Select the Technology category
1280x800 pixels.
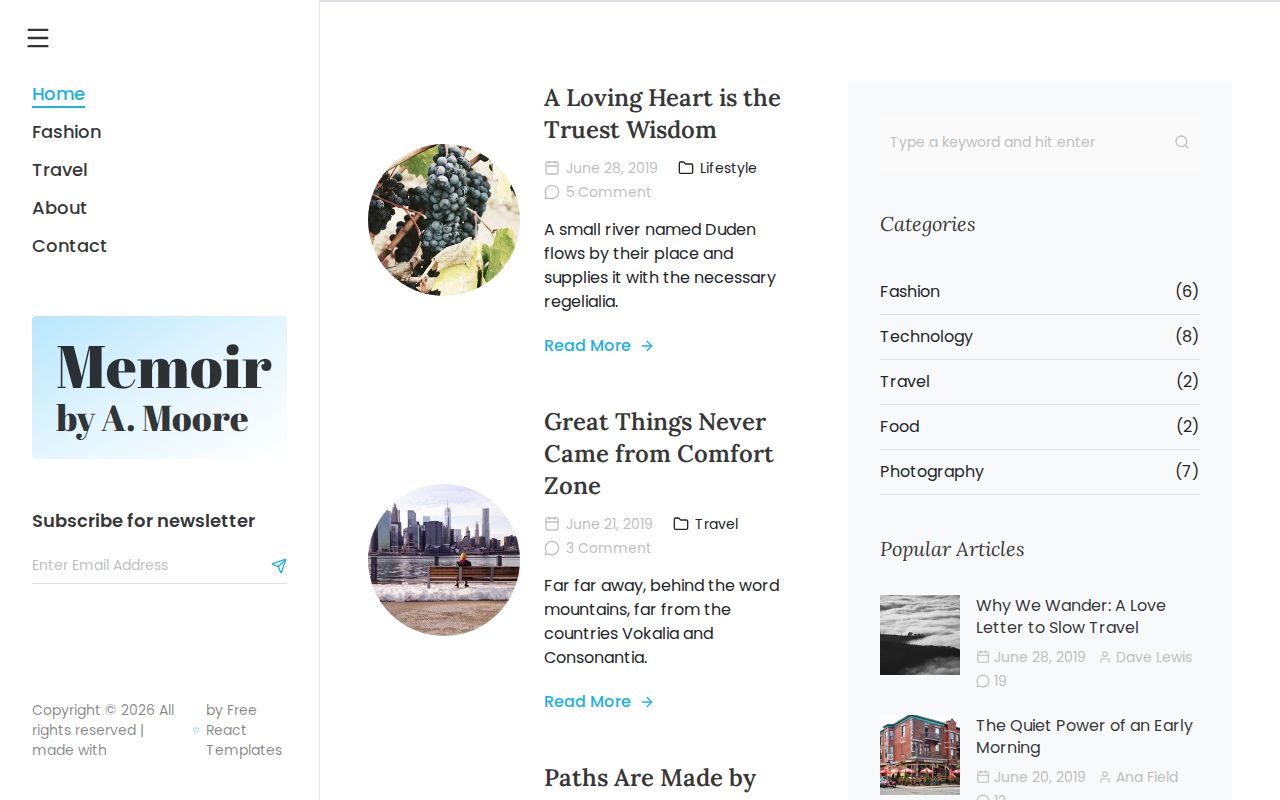1040,337
